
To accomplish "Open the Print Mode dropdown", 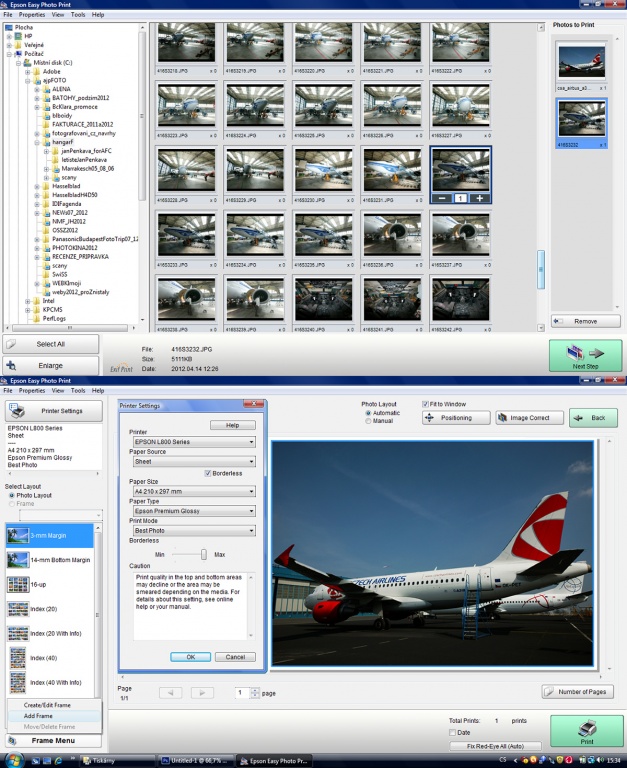I will tap(194, 530).
